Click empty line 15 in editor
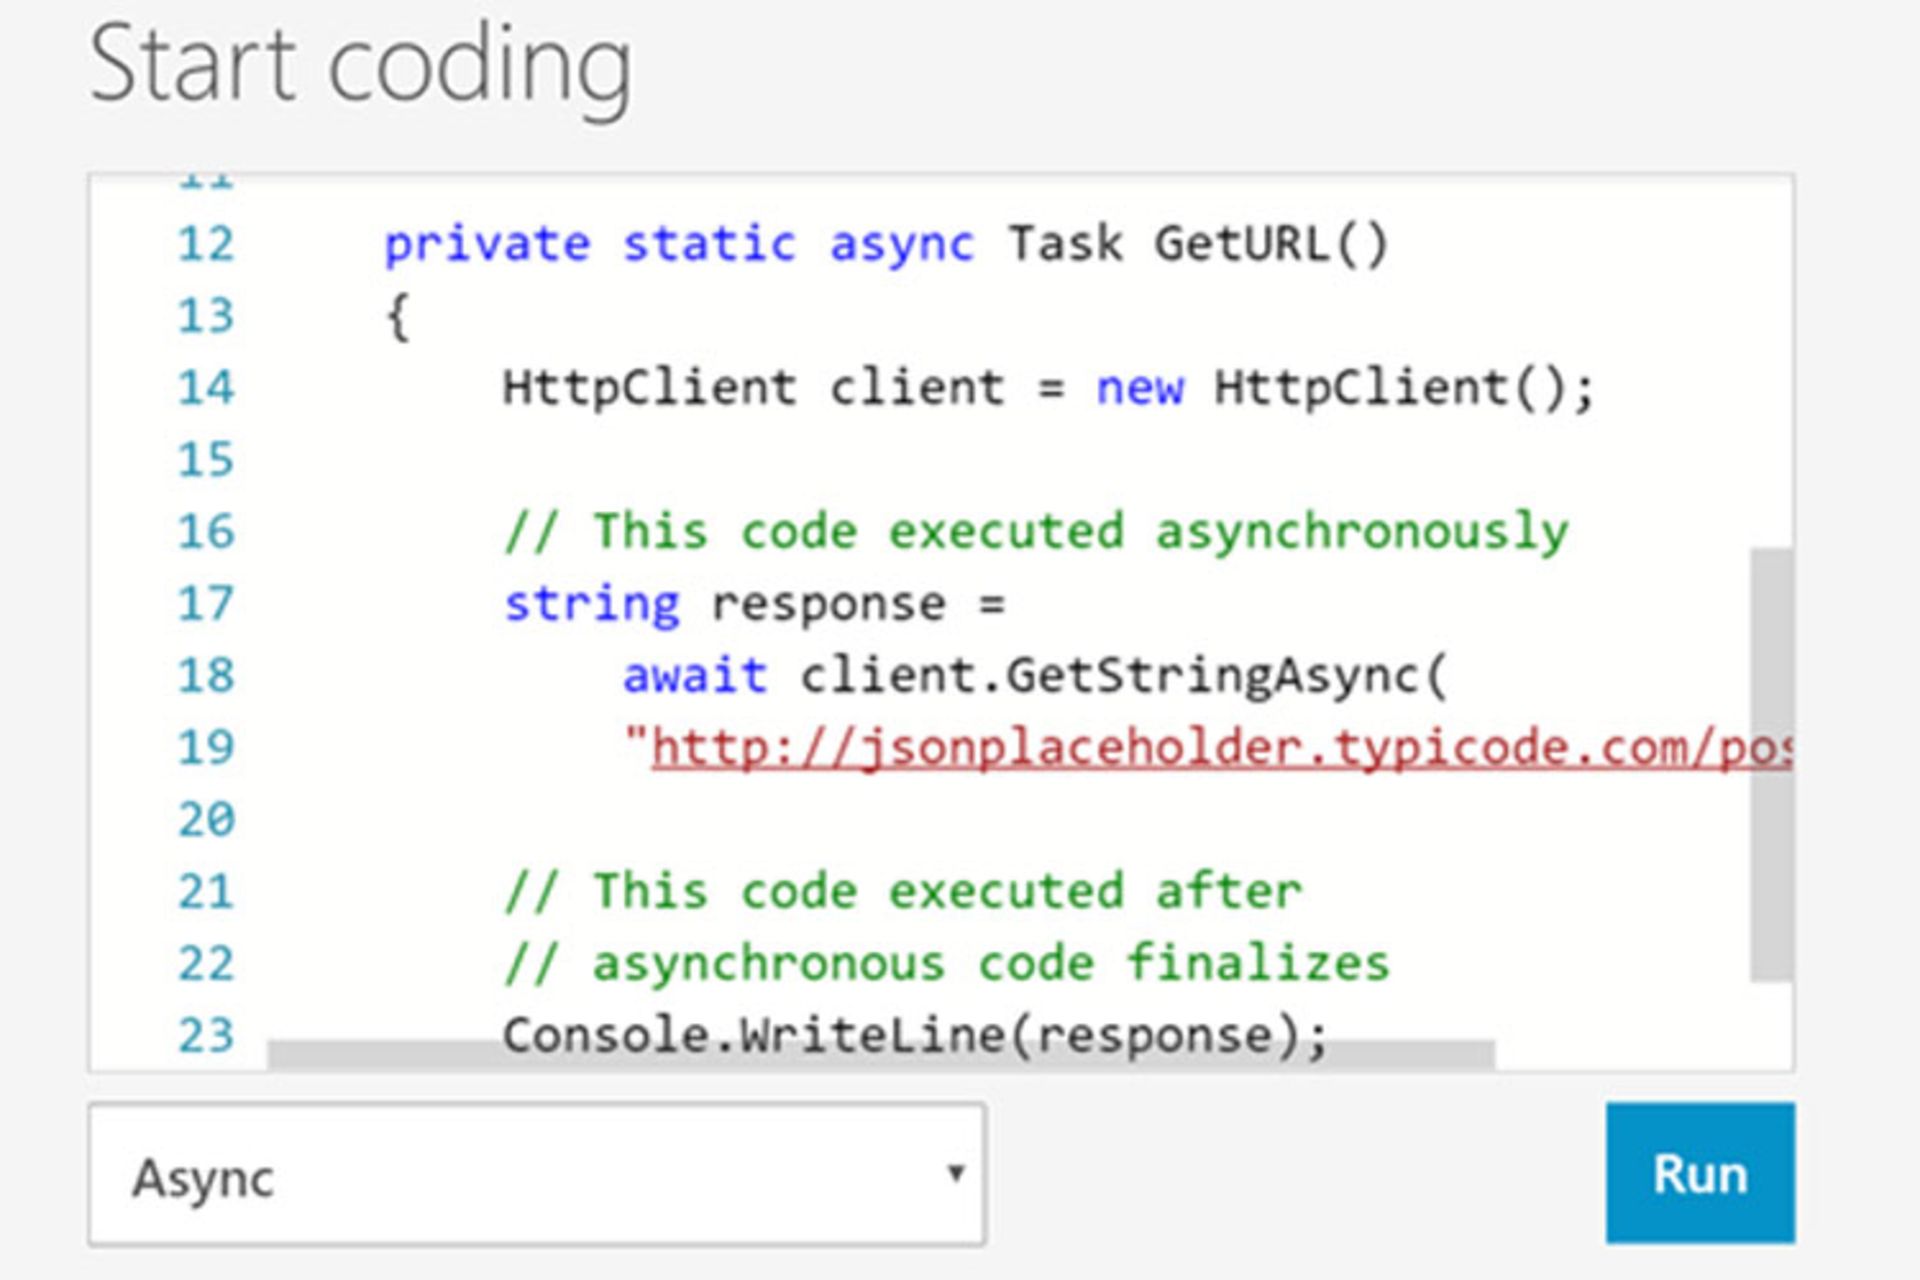The width and height of the screenshot is (1920, 1280). [900, 460]
